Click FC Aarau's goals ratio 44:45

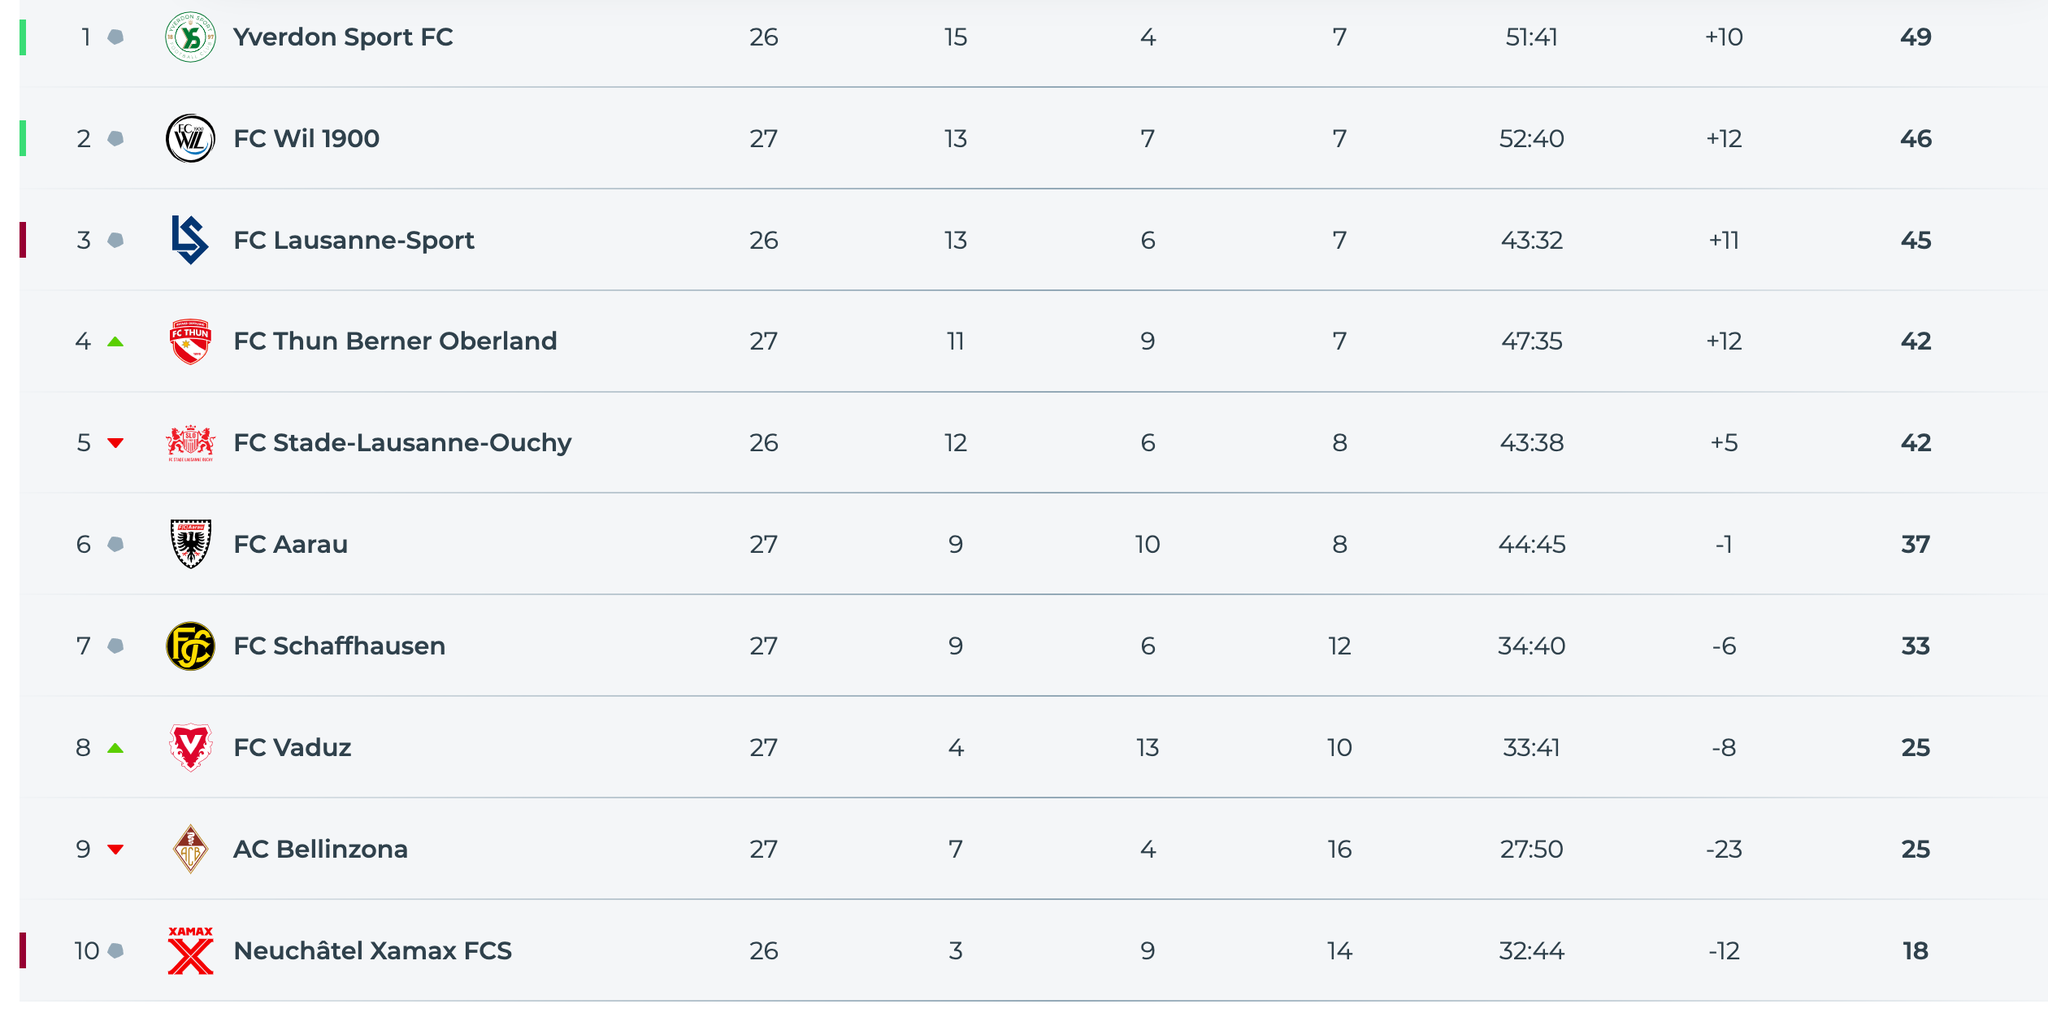click(1531, 545)
